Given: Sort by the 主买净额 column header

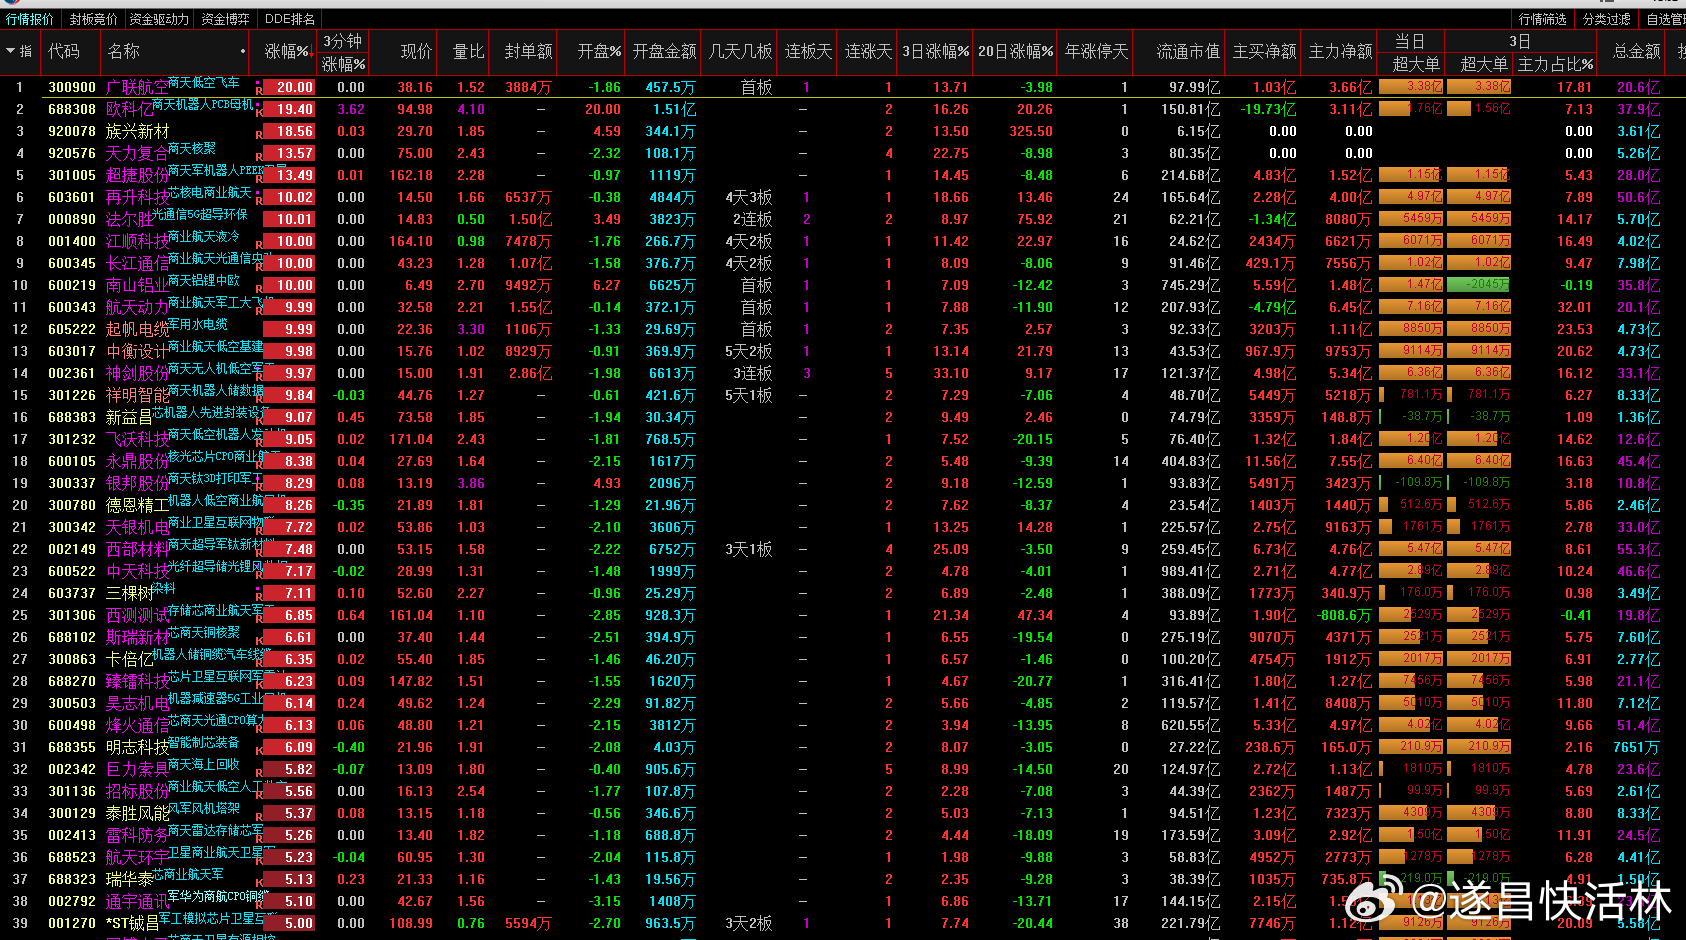Looking at the screenshot, I should [1264, 51].
